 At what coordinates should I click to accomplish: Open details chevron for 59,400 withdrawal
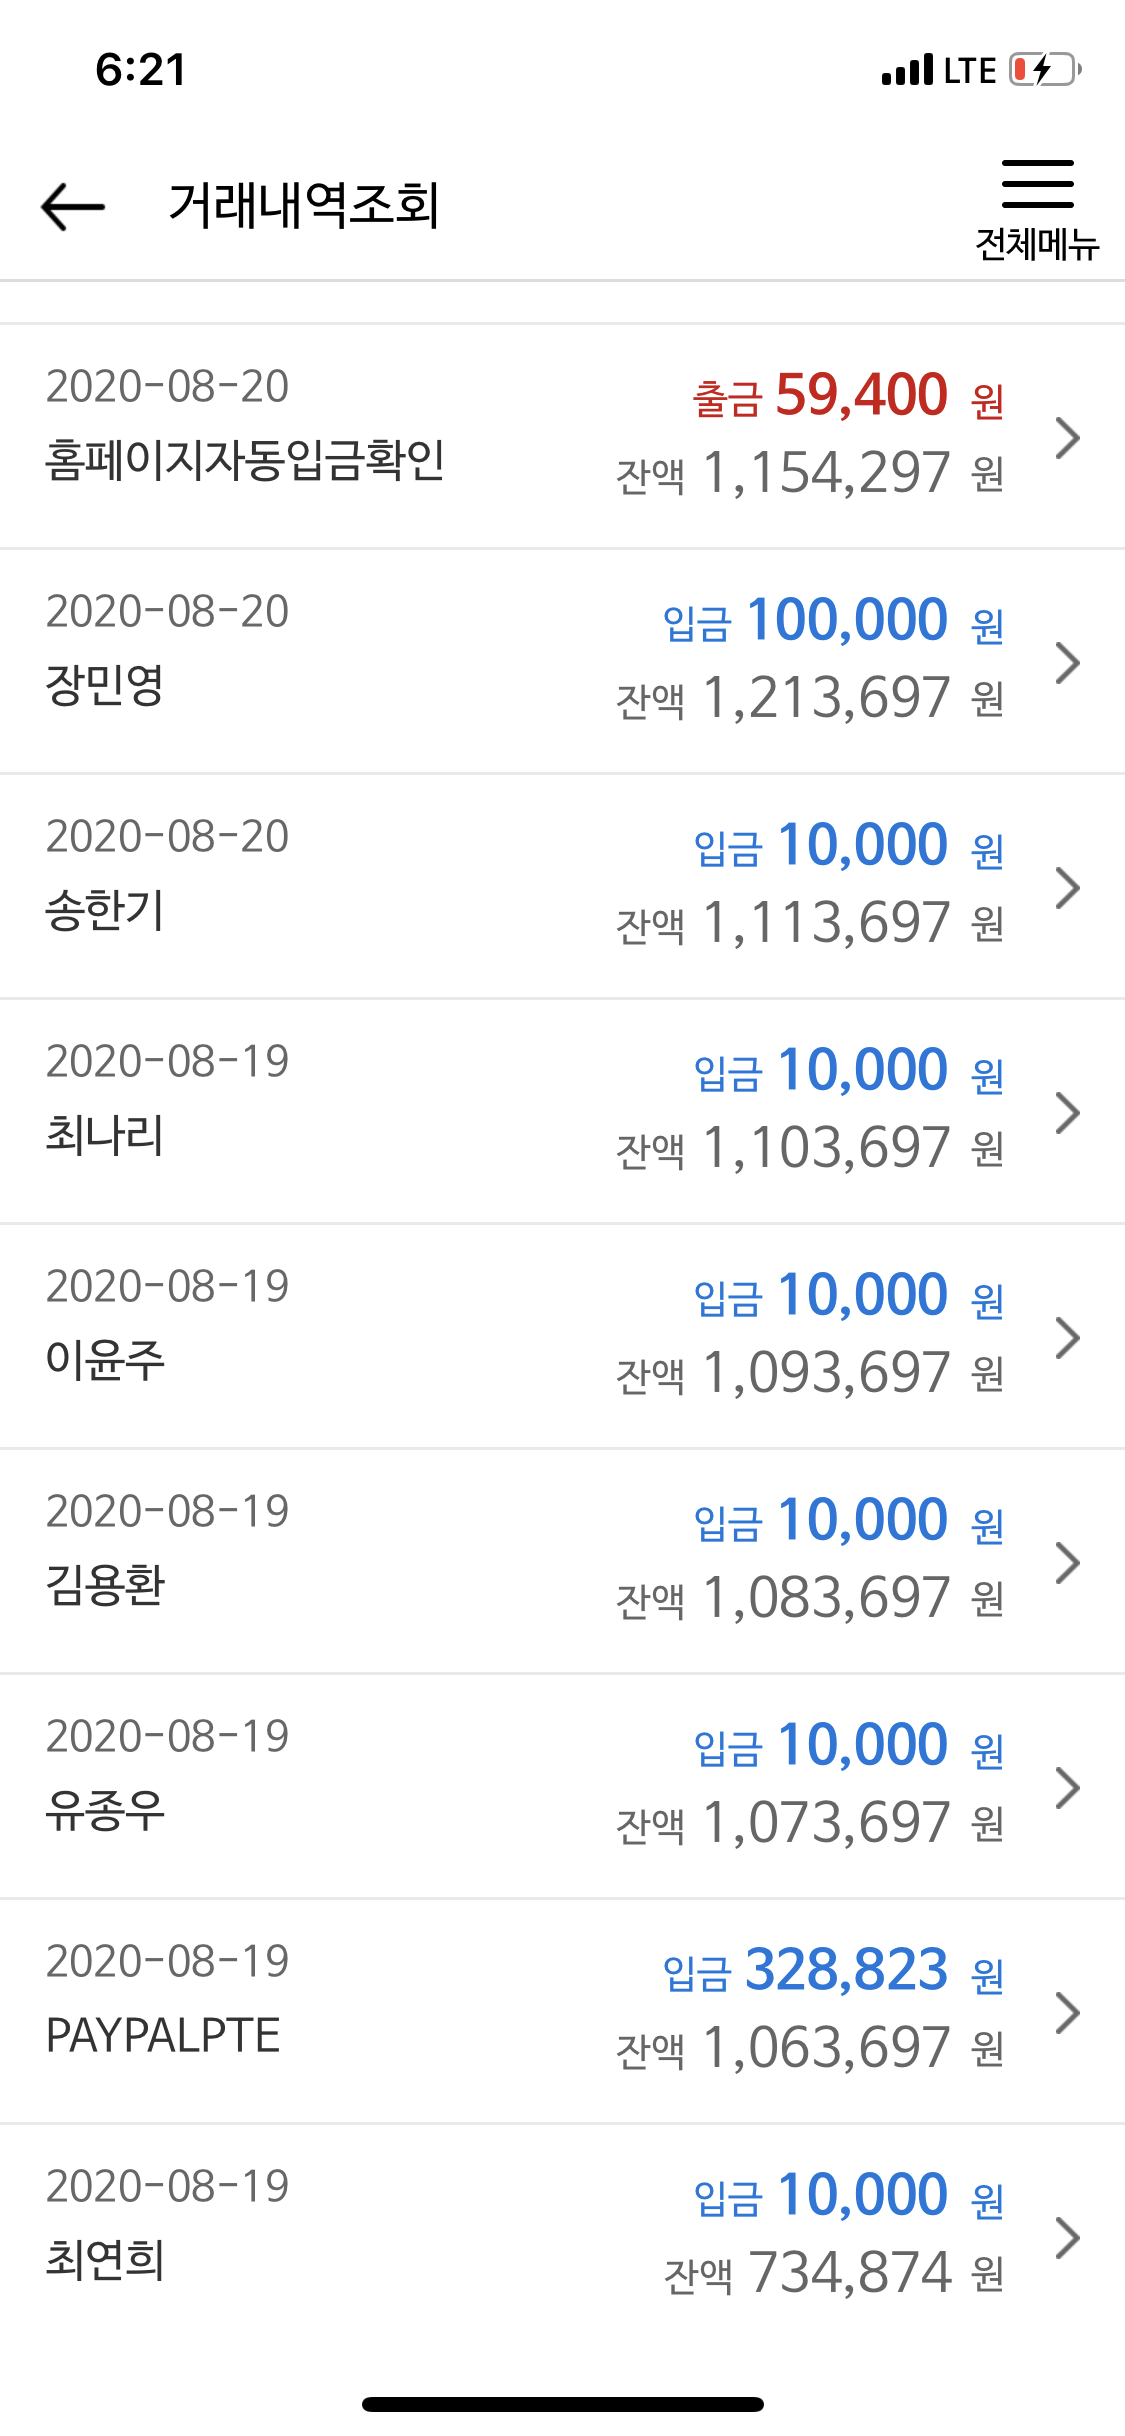coord(1068,438)
